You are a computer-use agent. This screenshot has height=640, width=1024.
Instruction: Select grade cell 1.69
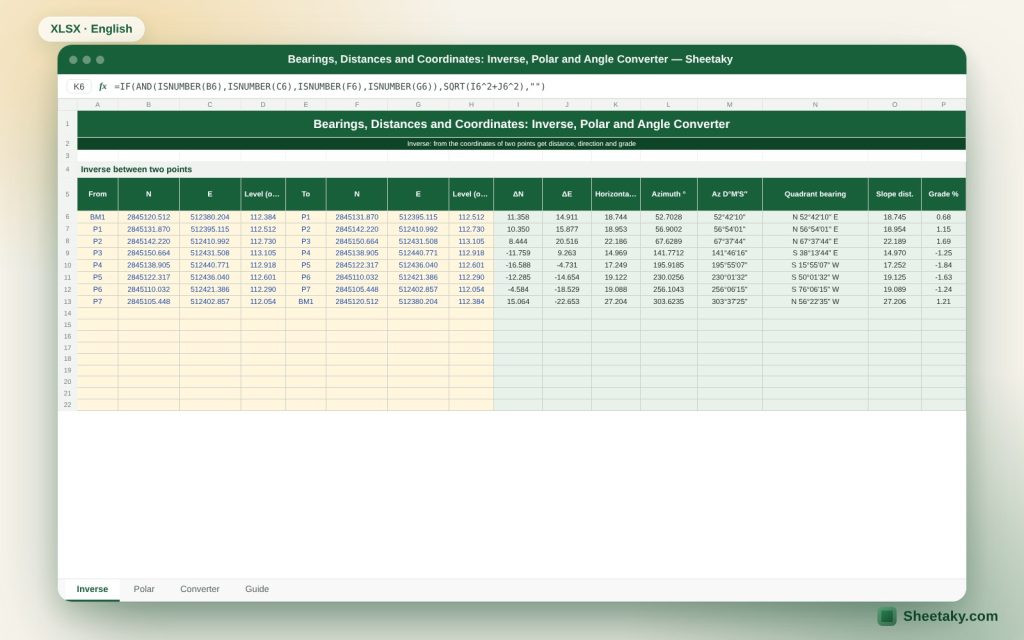pyautogui.click(x=943, y=241)
